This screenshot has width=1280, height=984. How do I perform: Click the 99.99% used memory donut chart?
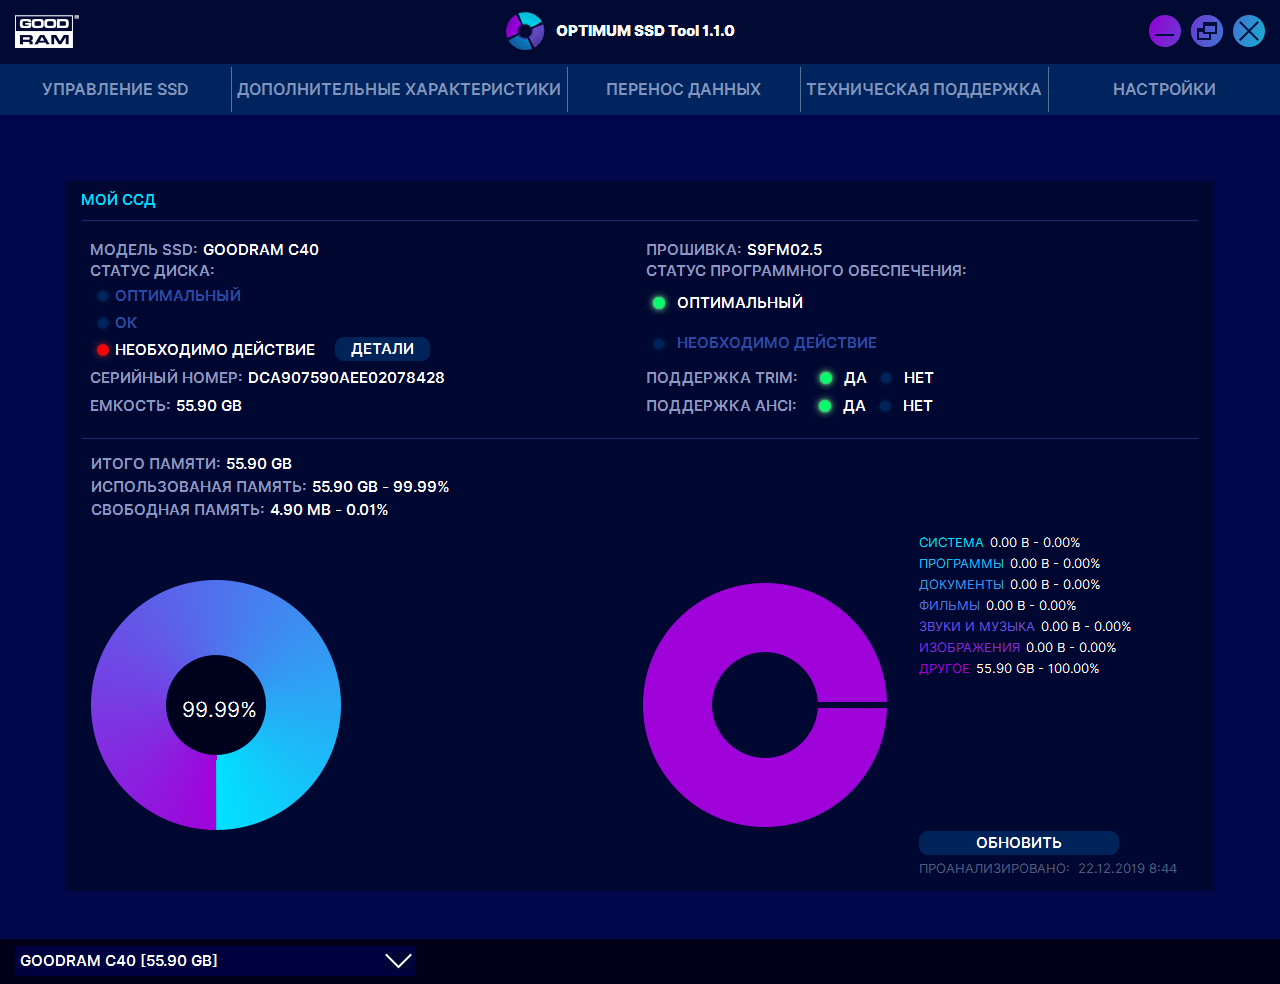[x=216, y=705]
